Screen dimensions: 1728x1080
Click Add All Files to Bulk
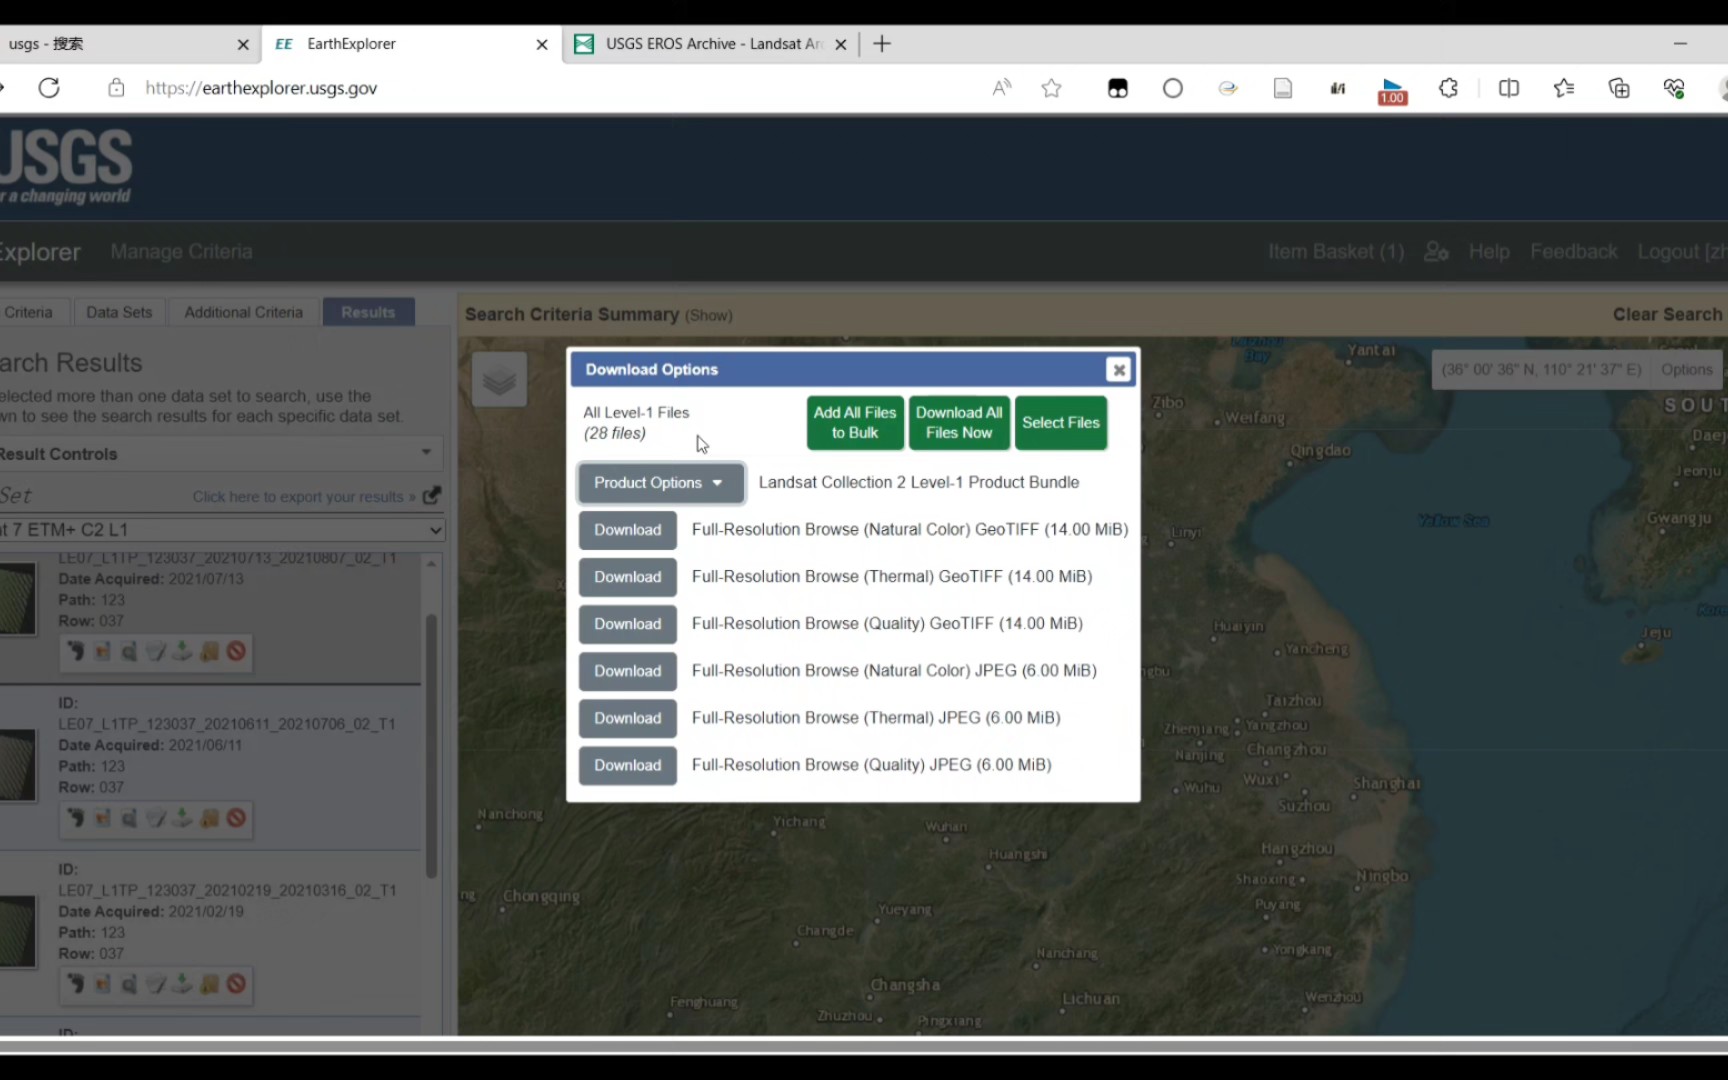click(x=855, y=423)
